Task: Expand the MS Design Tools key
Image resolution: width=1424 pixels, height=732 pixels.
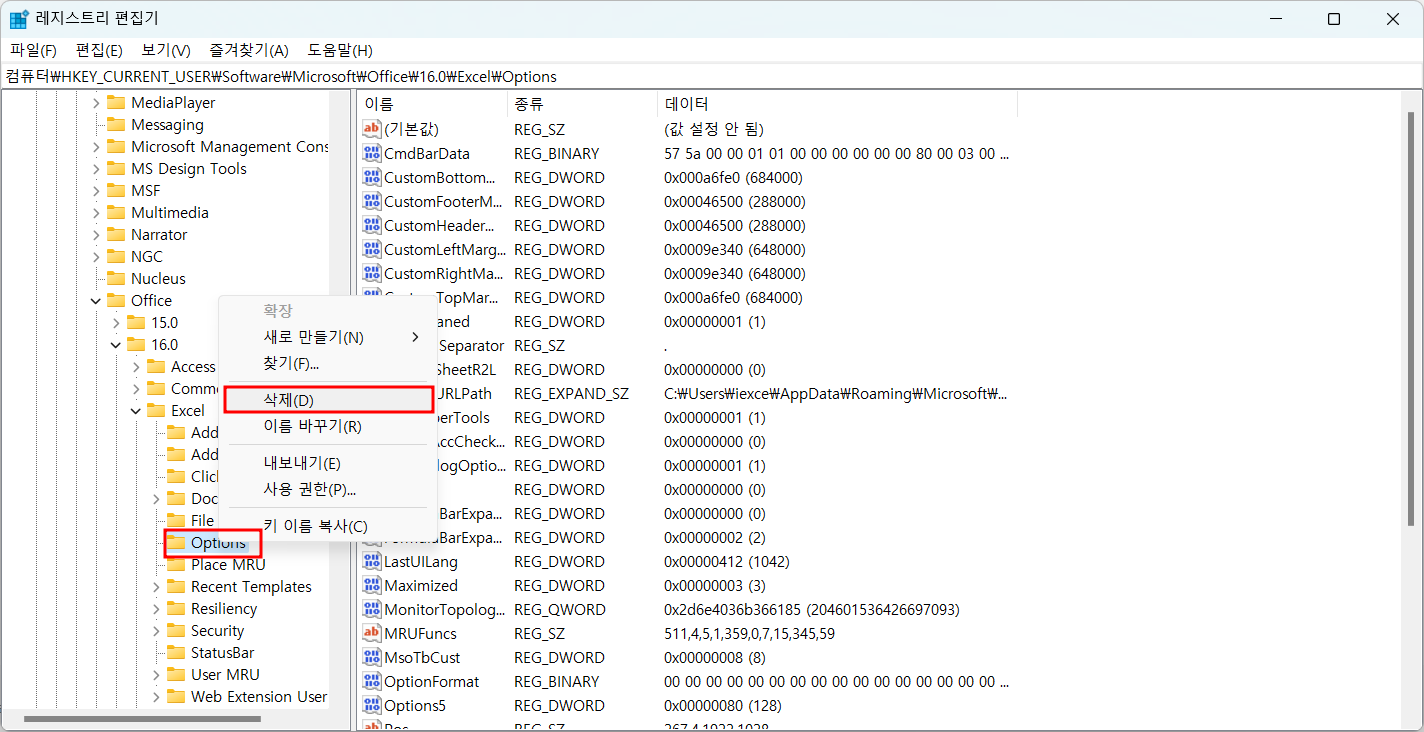Action: pos(96,169)
